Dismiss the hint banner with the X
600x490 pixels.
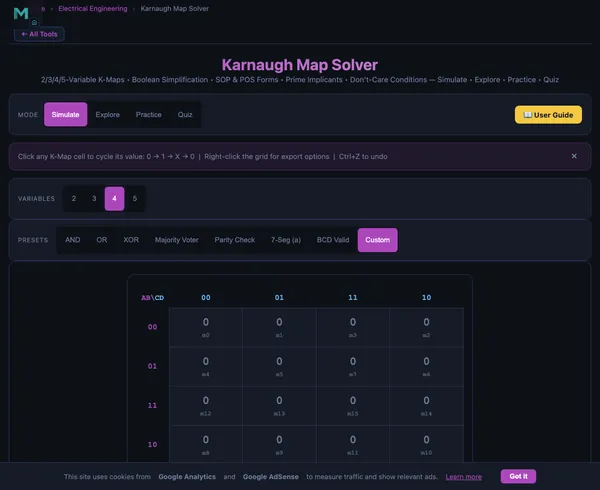tap(574, 156)
